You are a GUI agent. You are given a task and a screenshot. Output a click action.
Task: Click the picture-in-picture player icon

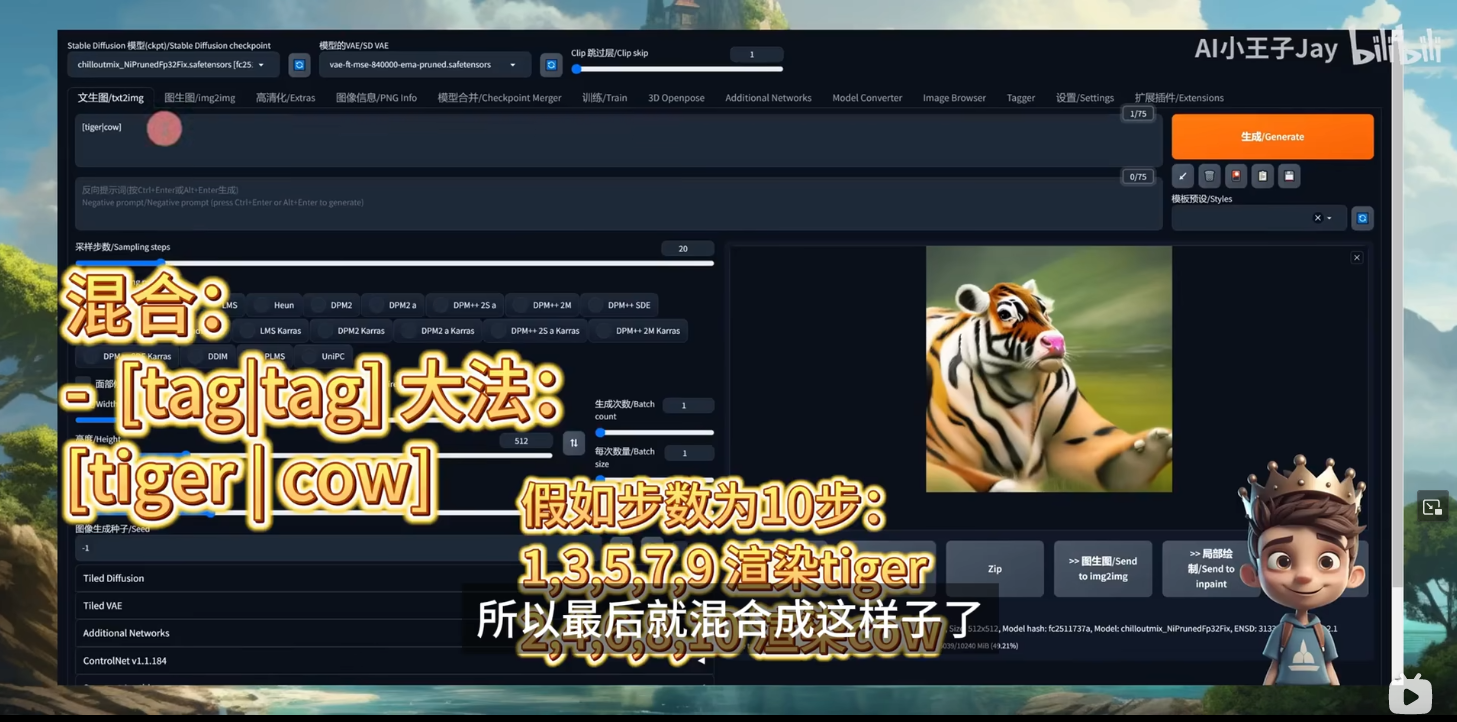coord(1432,507)
